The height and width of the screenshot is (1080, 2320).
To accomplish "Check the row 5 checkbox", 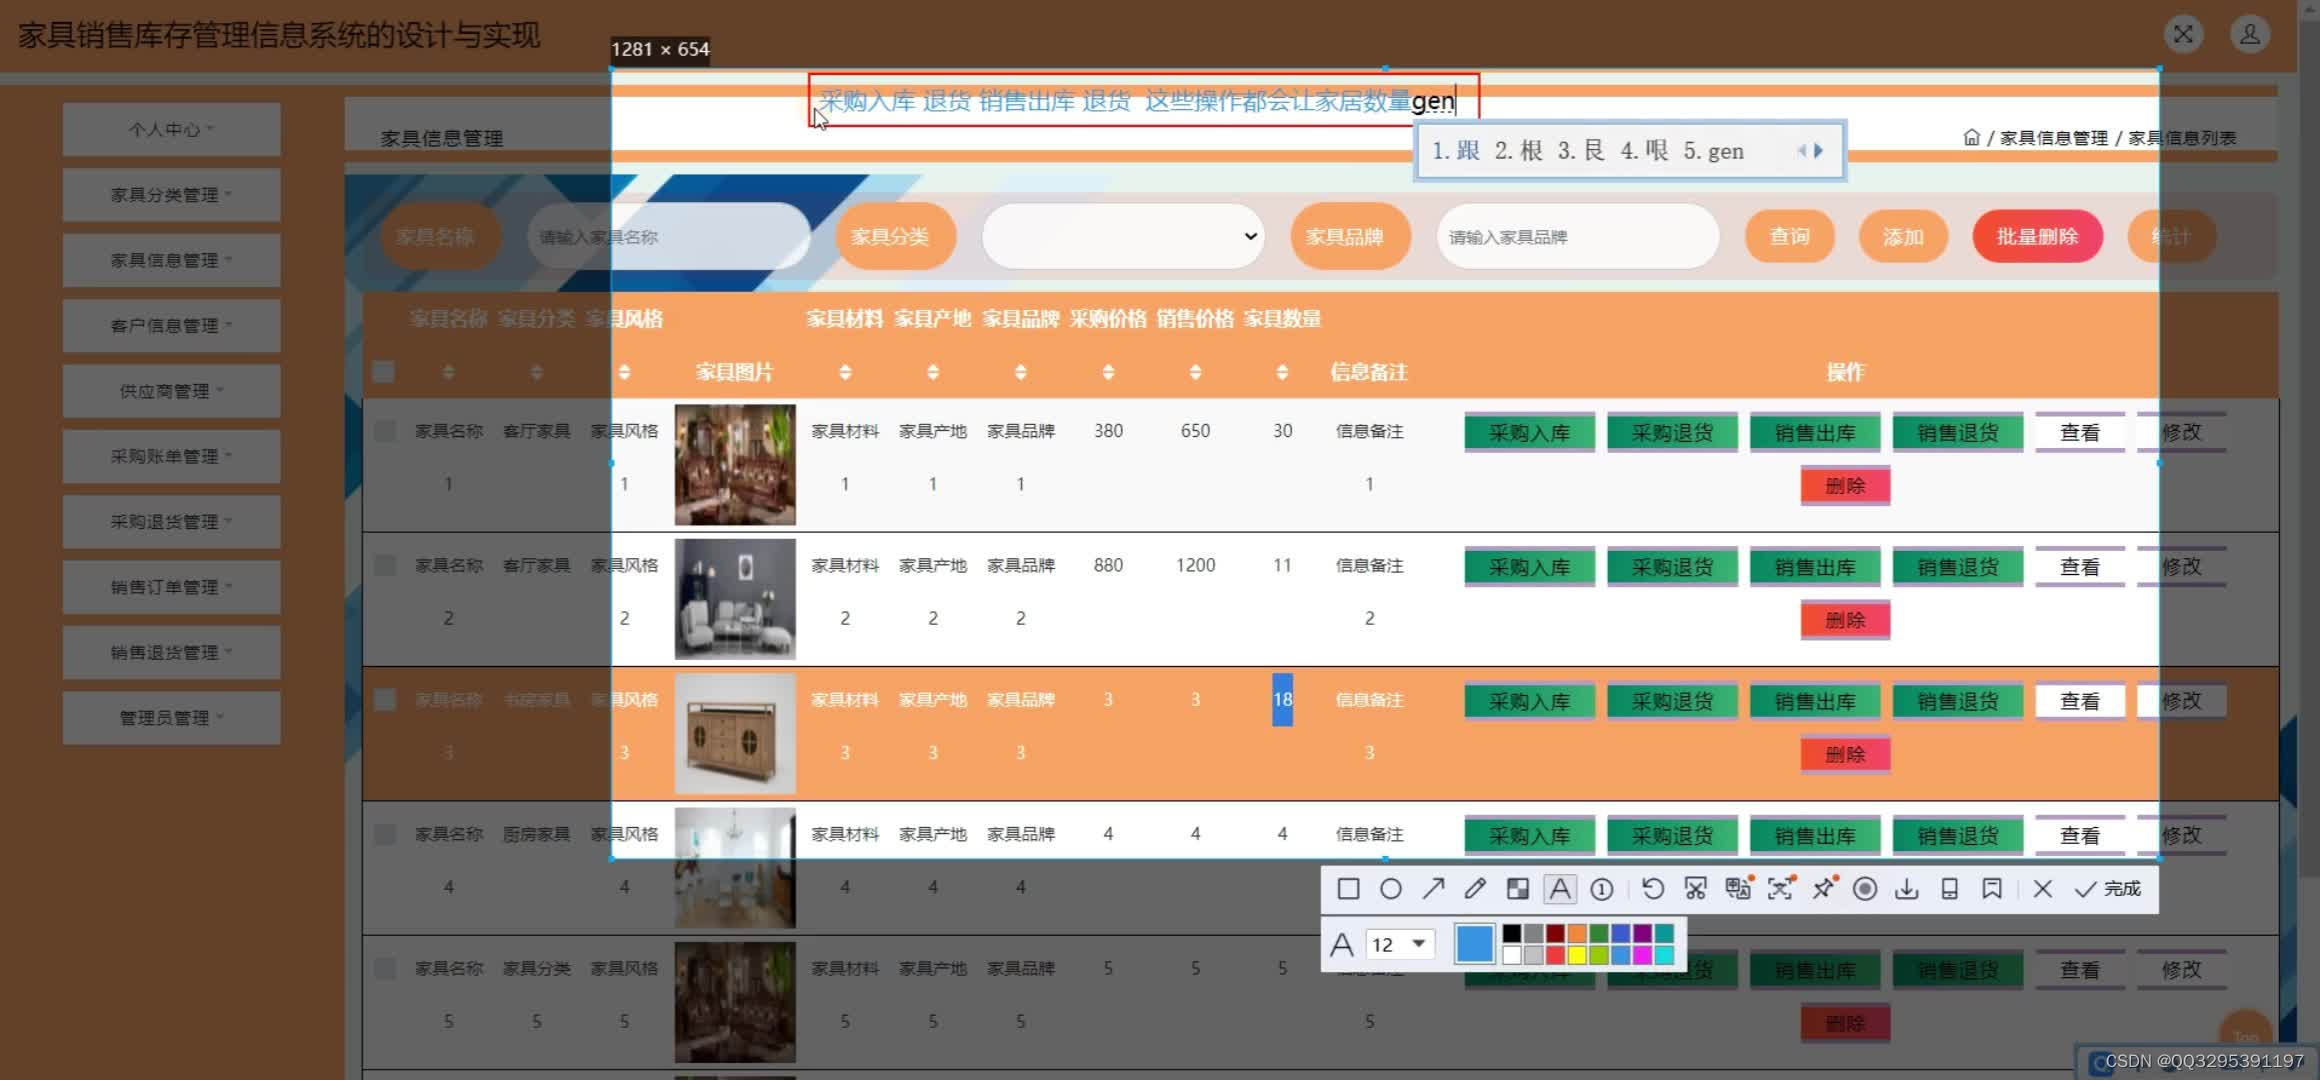I will coord(384,968).
